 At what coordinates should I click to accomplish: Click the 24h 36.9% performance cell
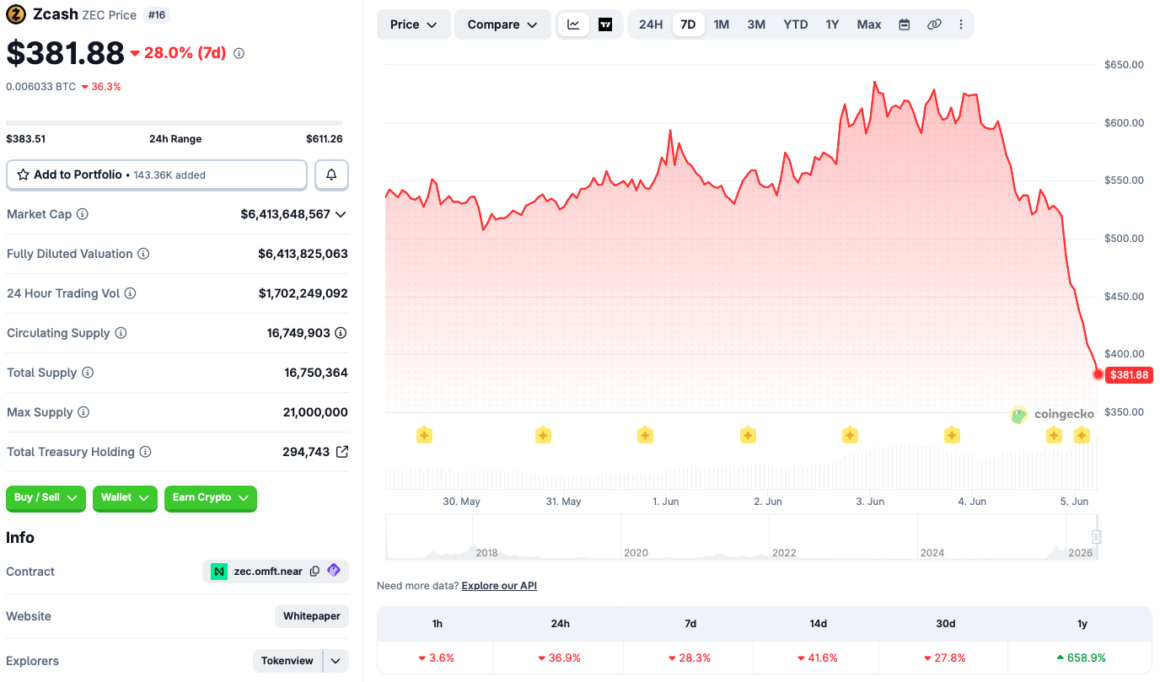click(x=560, y=658)
